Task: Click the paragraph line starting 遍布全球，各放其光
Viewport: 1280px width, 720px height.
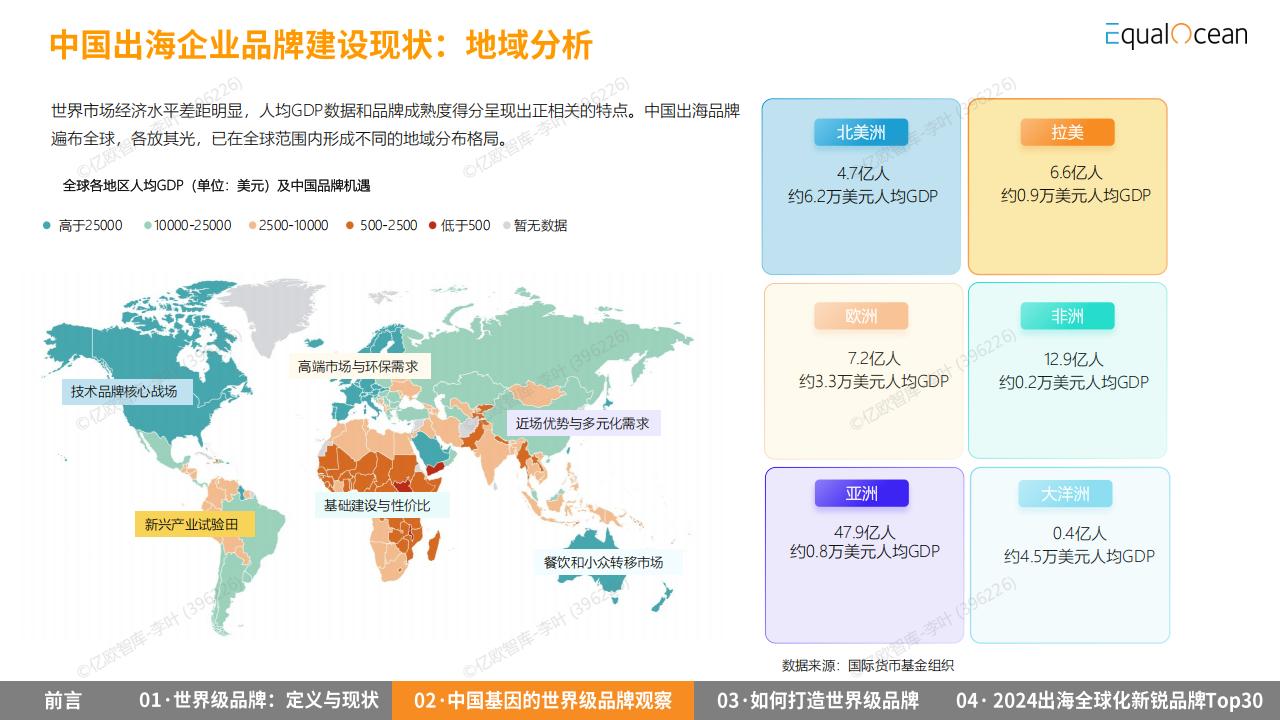Action: [282, 139]
